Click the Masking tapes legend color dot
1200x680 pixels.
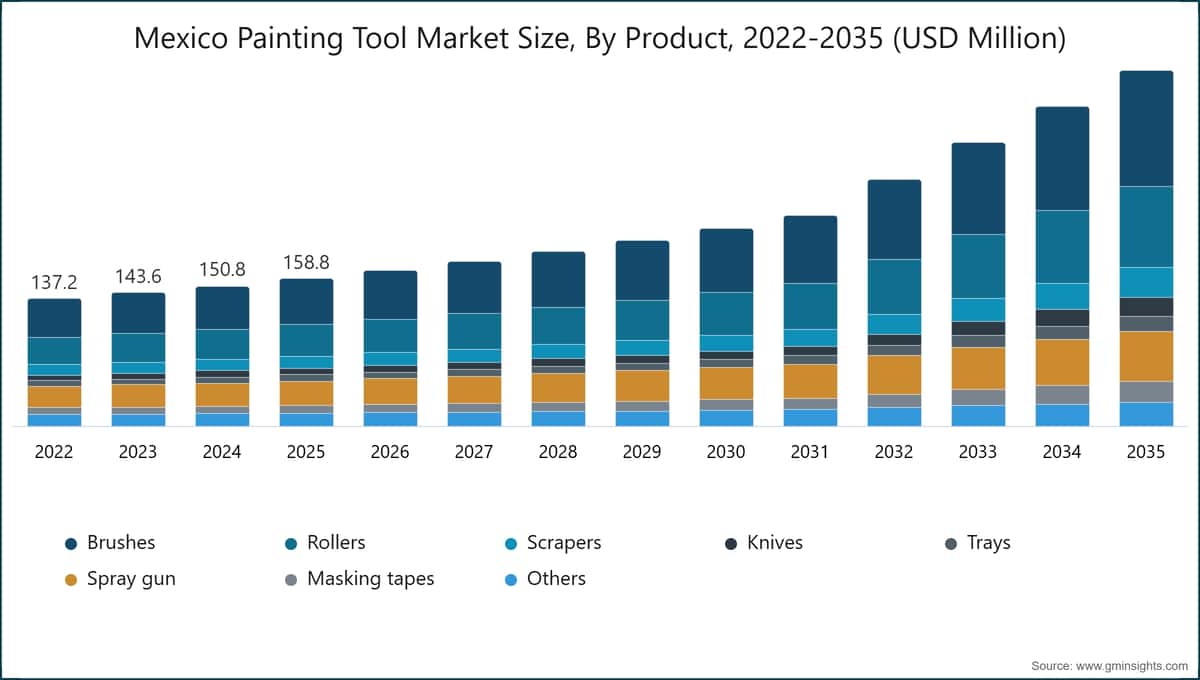291,579
